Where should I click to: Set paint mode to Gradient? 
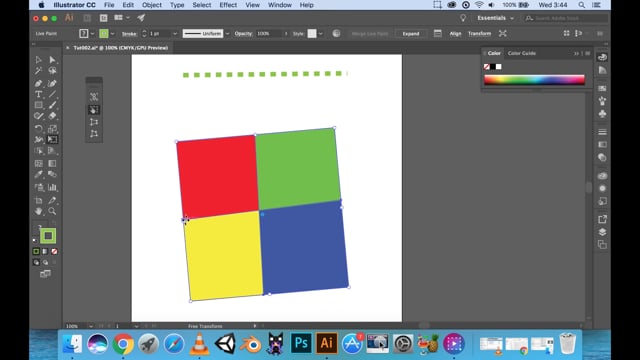pos(45,251)
